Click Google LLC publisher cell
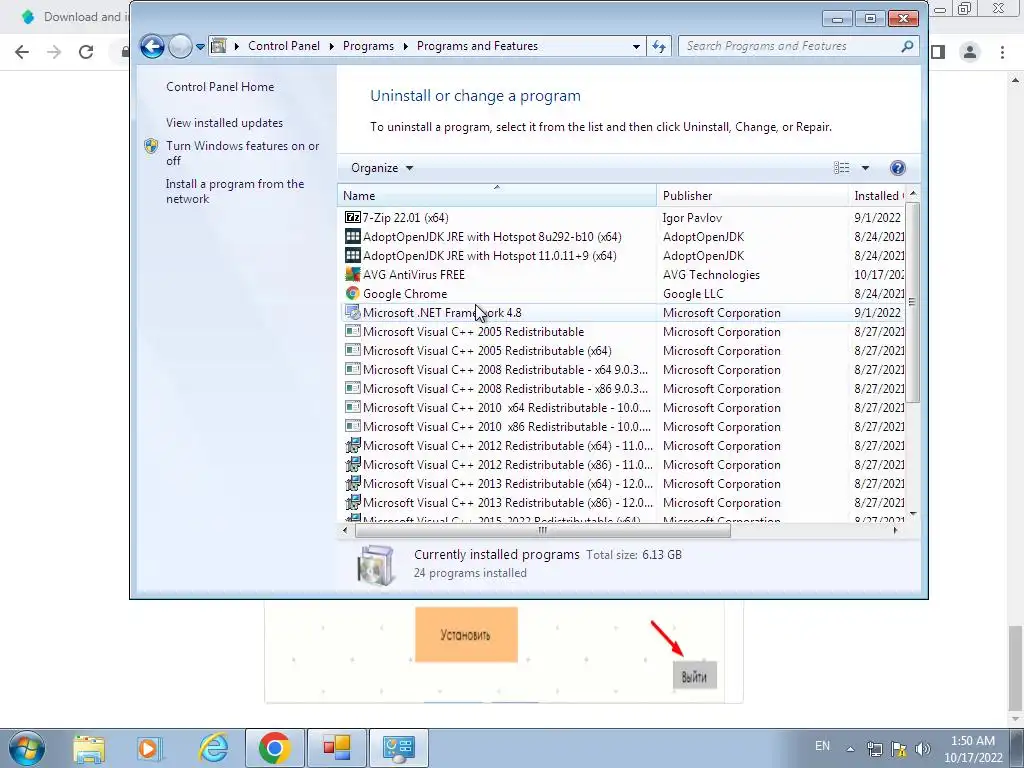This screenshot has width=1024, height=768. pos(693,293)
